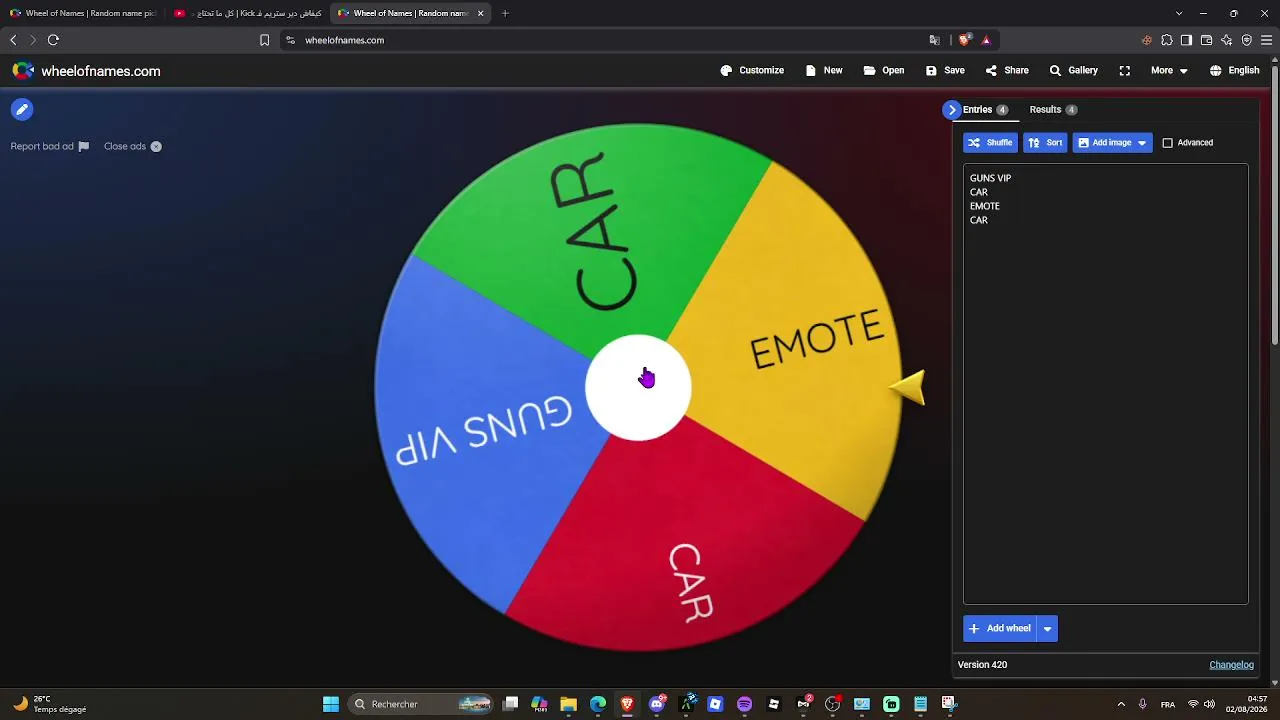Switch to the Results tab
1280x720 pixels.
pyautogui.click(x=1053, y=110)
